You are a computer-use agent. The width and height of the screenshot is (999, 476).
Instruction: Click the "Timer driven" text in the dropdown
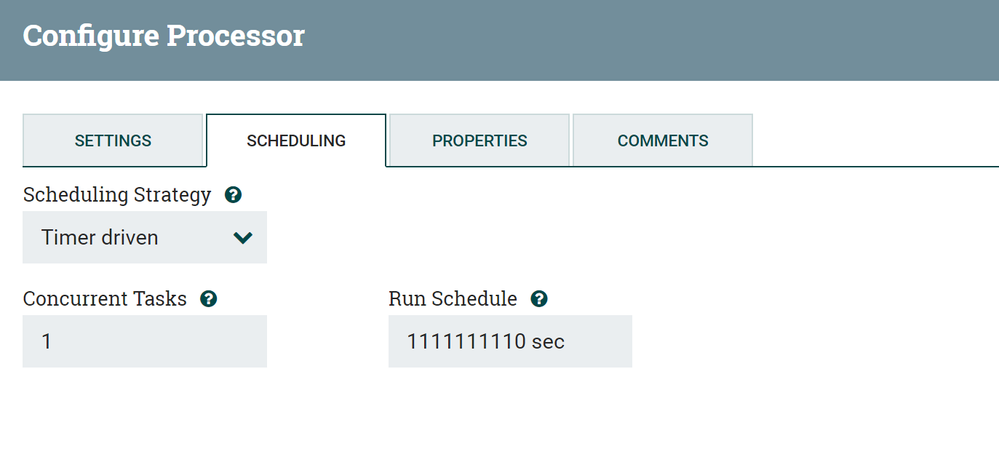tap(99, 238)
